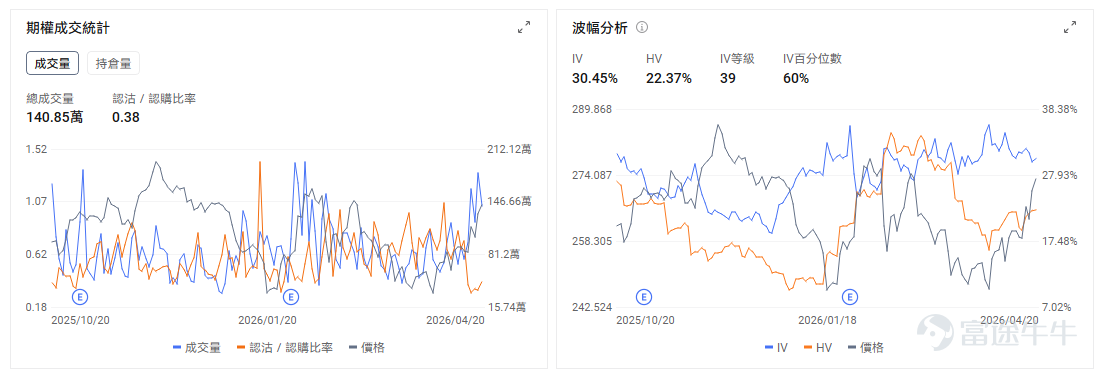Click the IV百分位數 stat label

click(812, 59)
